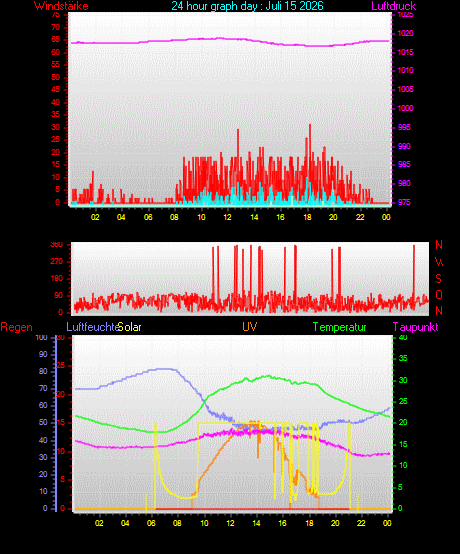
Task: Click the blue "Luftfeuchte" label
Action: [93, 327]
